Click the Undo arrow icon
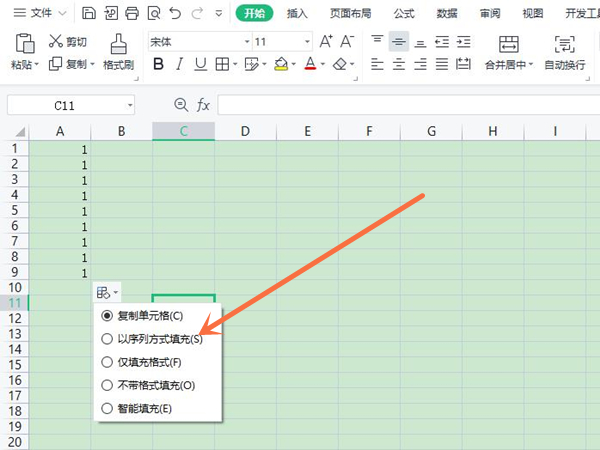The height and width of the screenshot is (450, 600). click(x=176, y=13)
